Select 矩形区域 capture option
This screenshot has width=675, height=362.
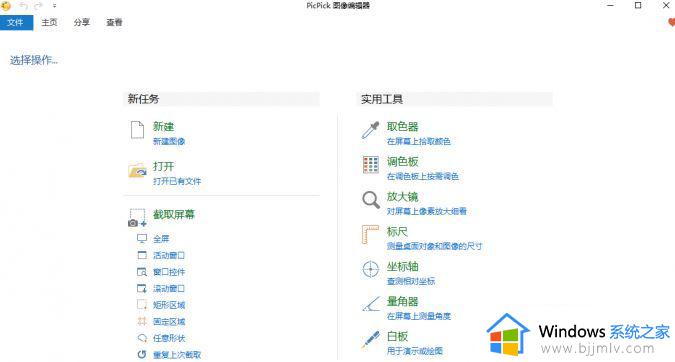[x=169, y=305]
